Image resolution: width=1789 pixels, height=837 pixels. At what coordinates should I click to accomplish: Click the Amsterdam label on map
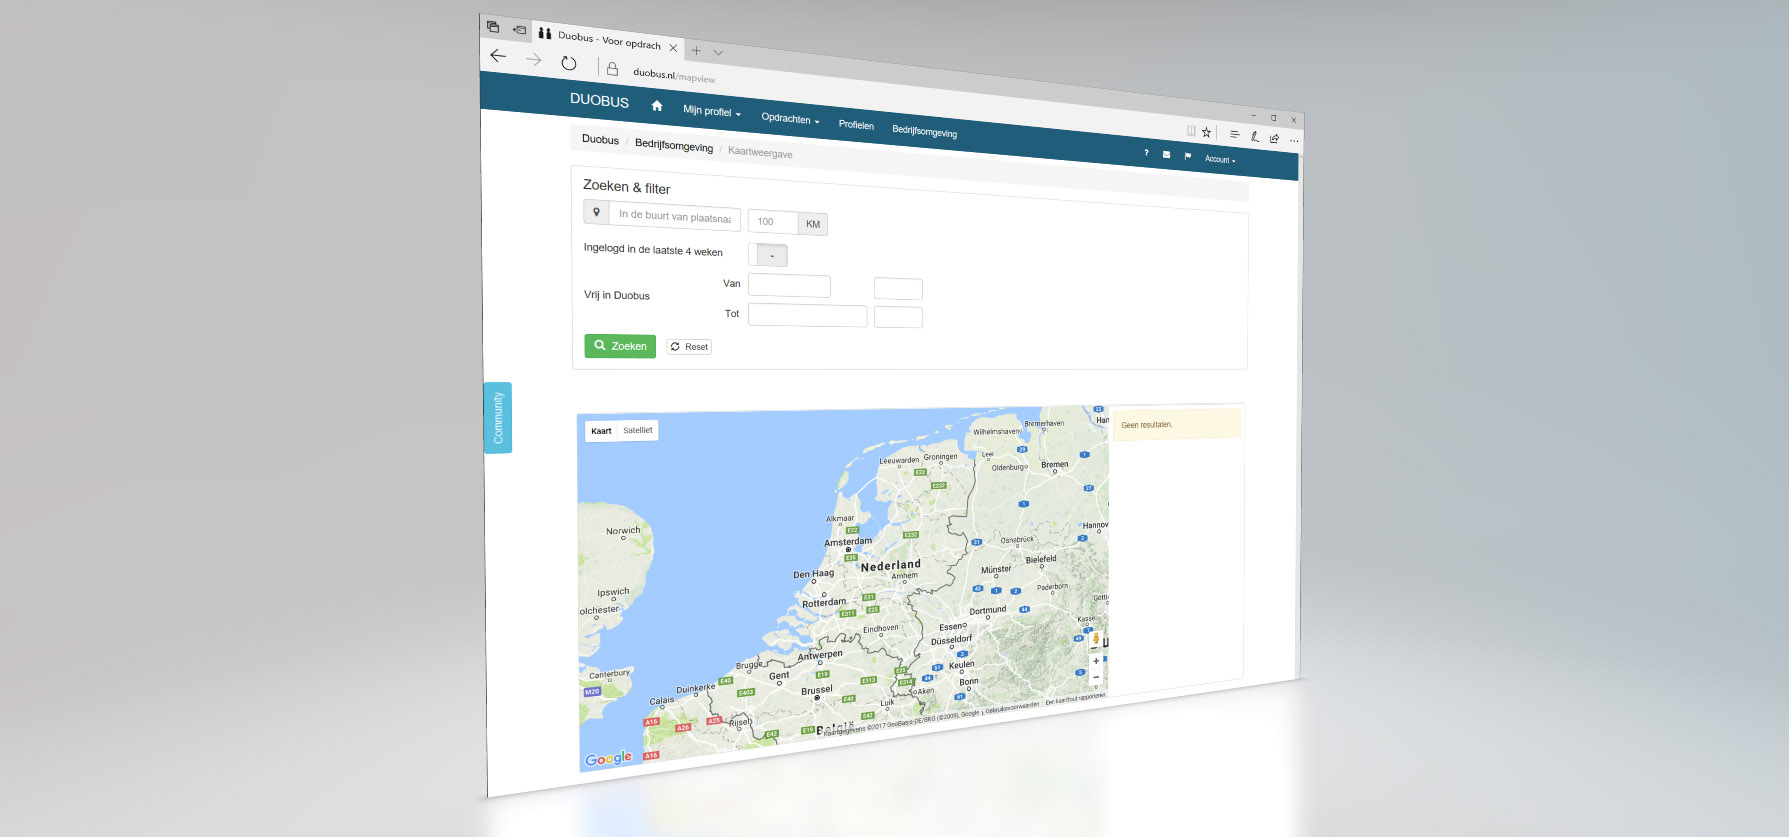[x=848, y=542]
